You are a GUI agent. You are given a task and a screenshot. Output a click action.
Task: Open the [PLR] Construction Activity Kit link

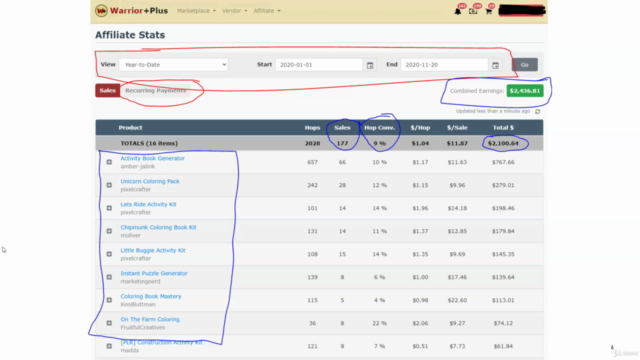(x=161, y=342)
